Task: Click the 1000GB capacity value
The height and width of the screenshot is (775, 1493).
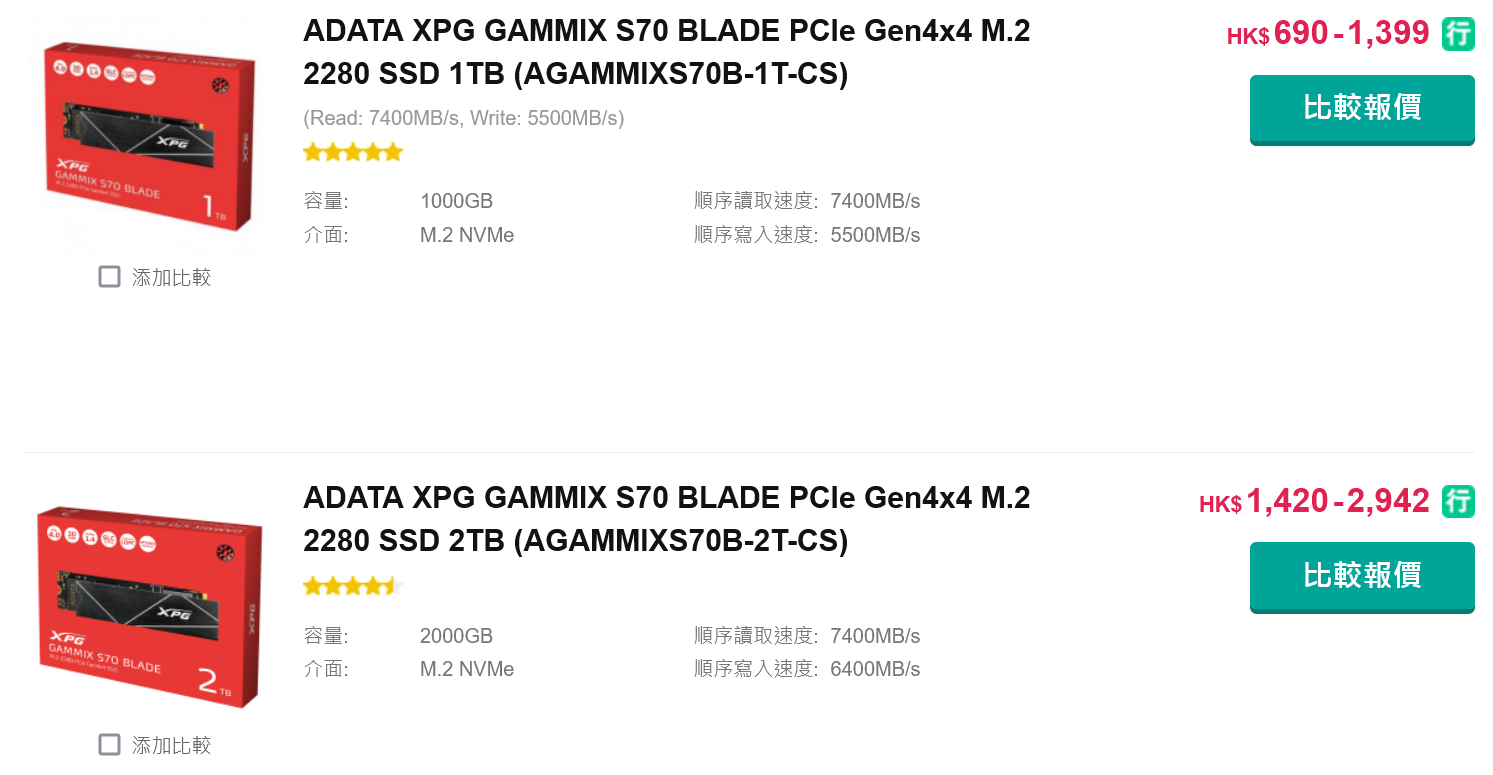Action: (x=456, y=201)
